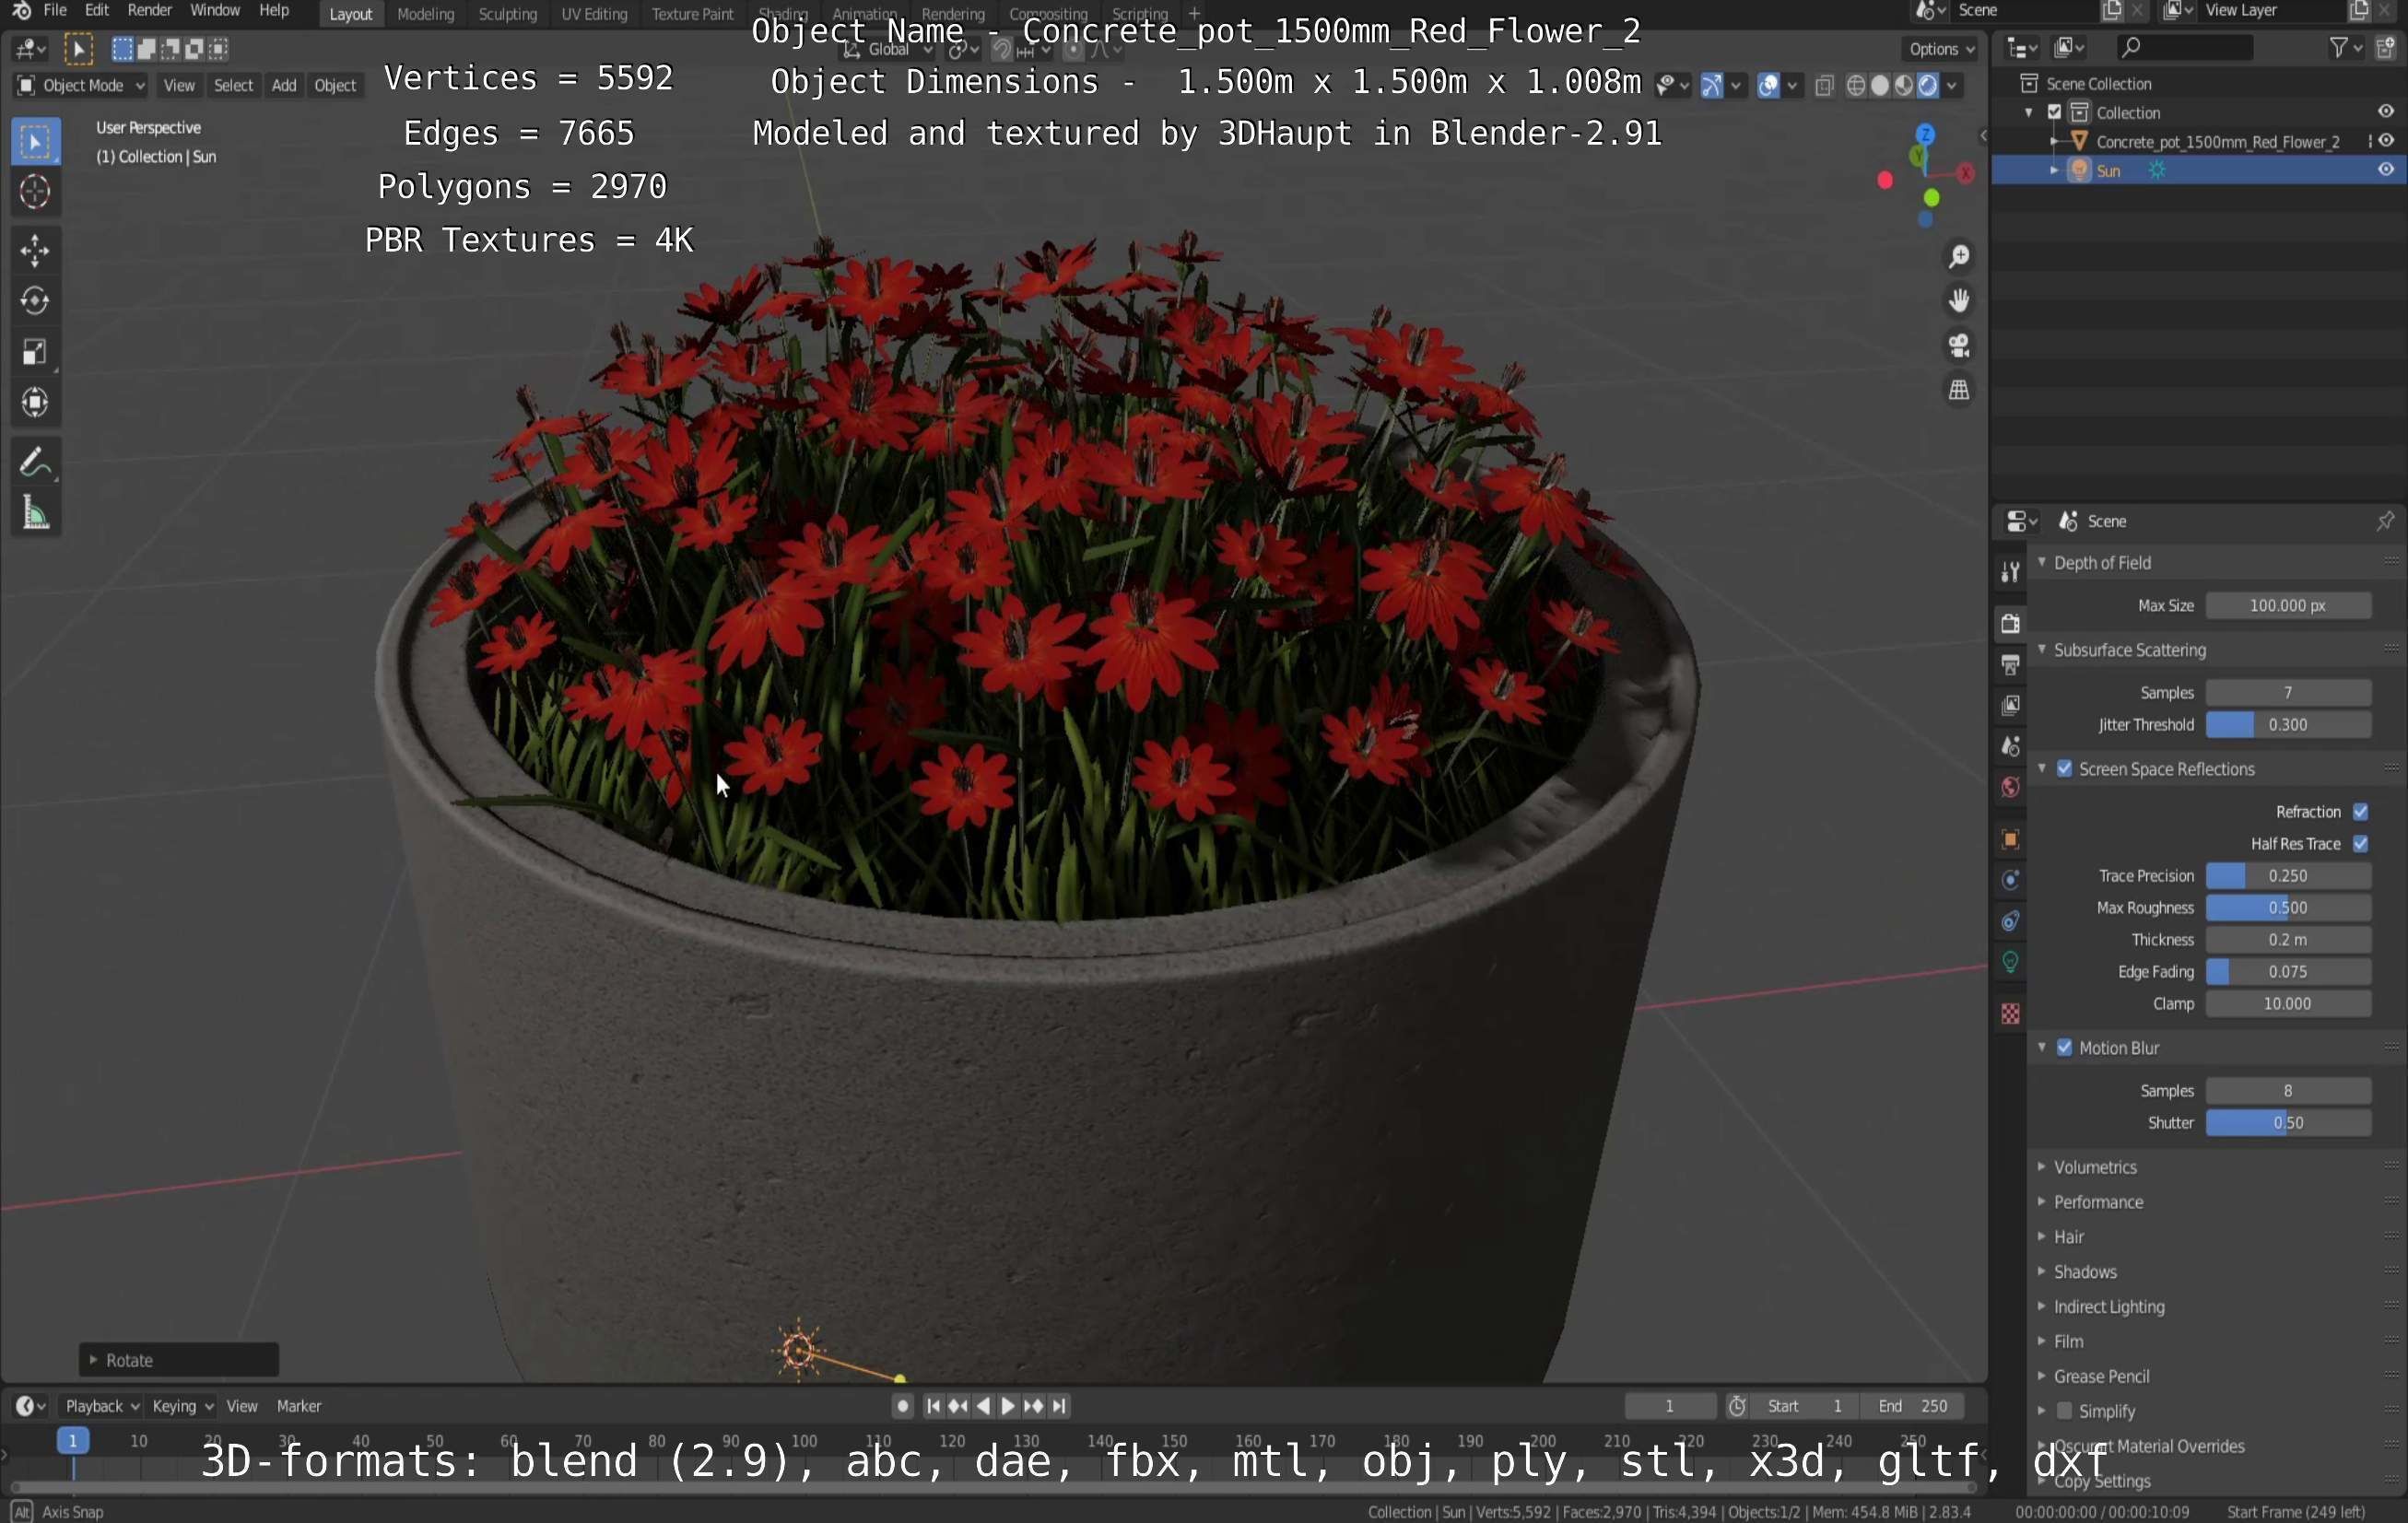Screen dimensions: 2408x1523
Task: Collapse the Depth of Field panel
Action: click(2102, 563)
